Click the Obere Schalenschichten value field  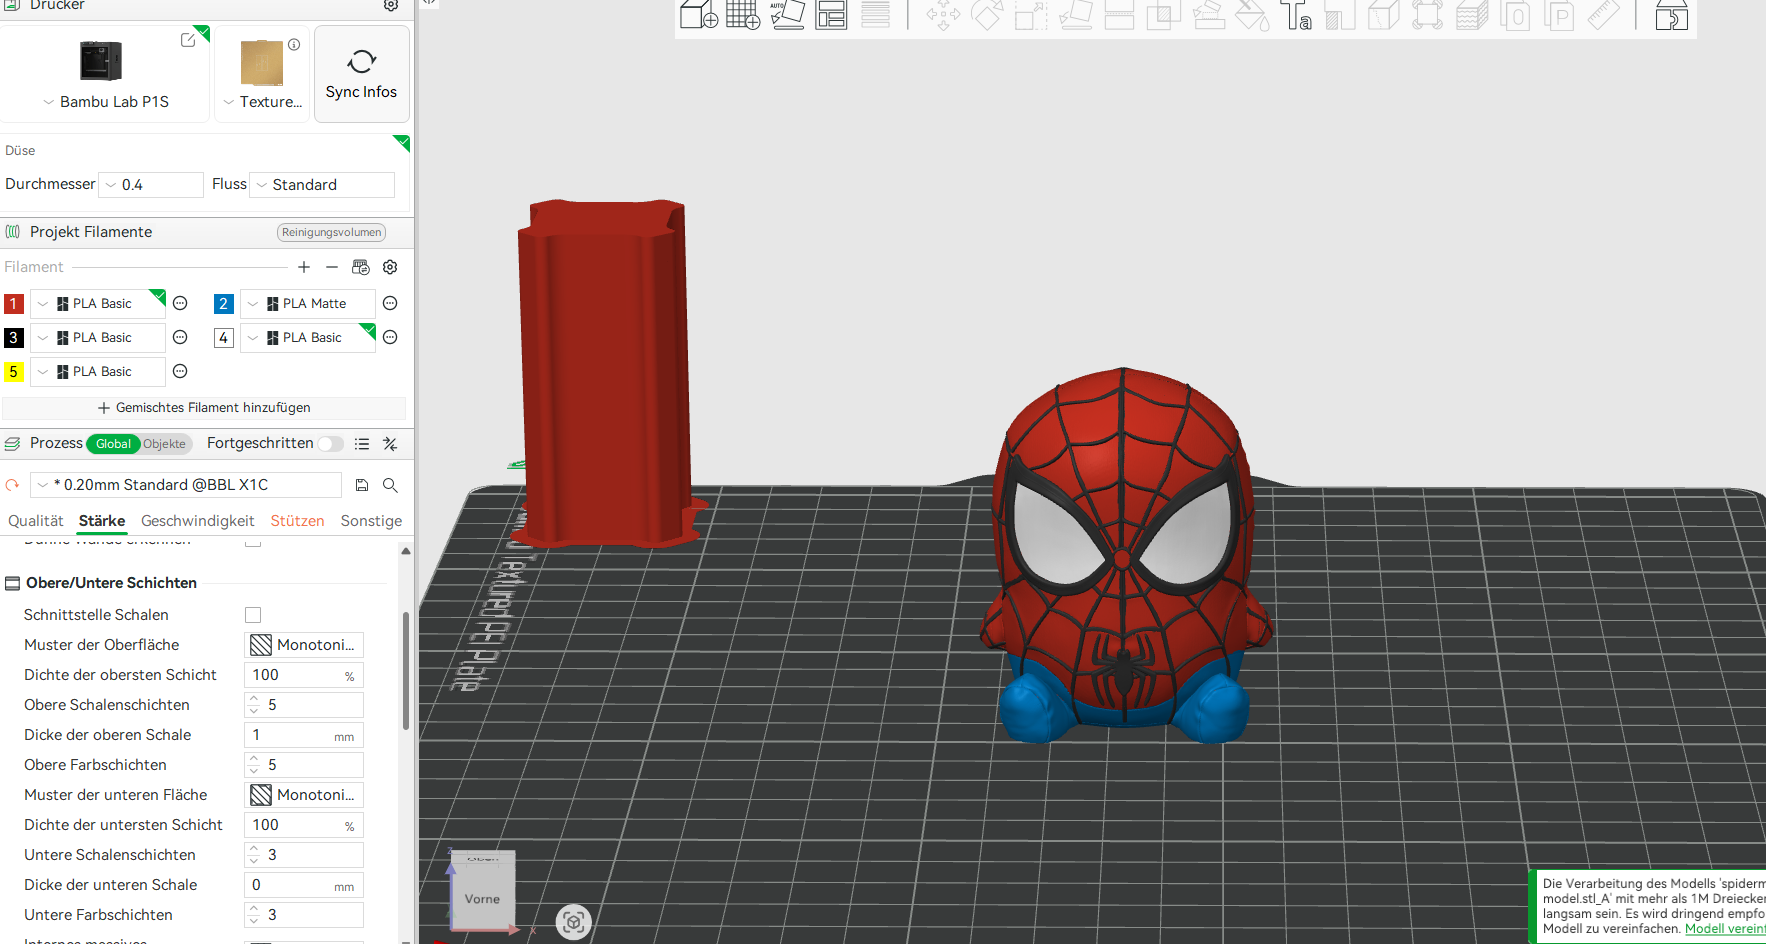[304, 705]
